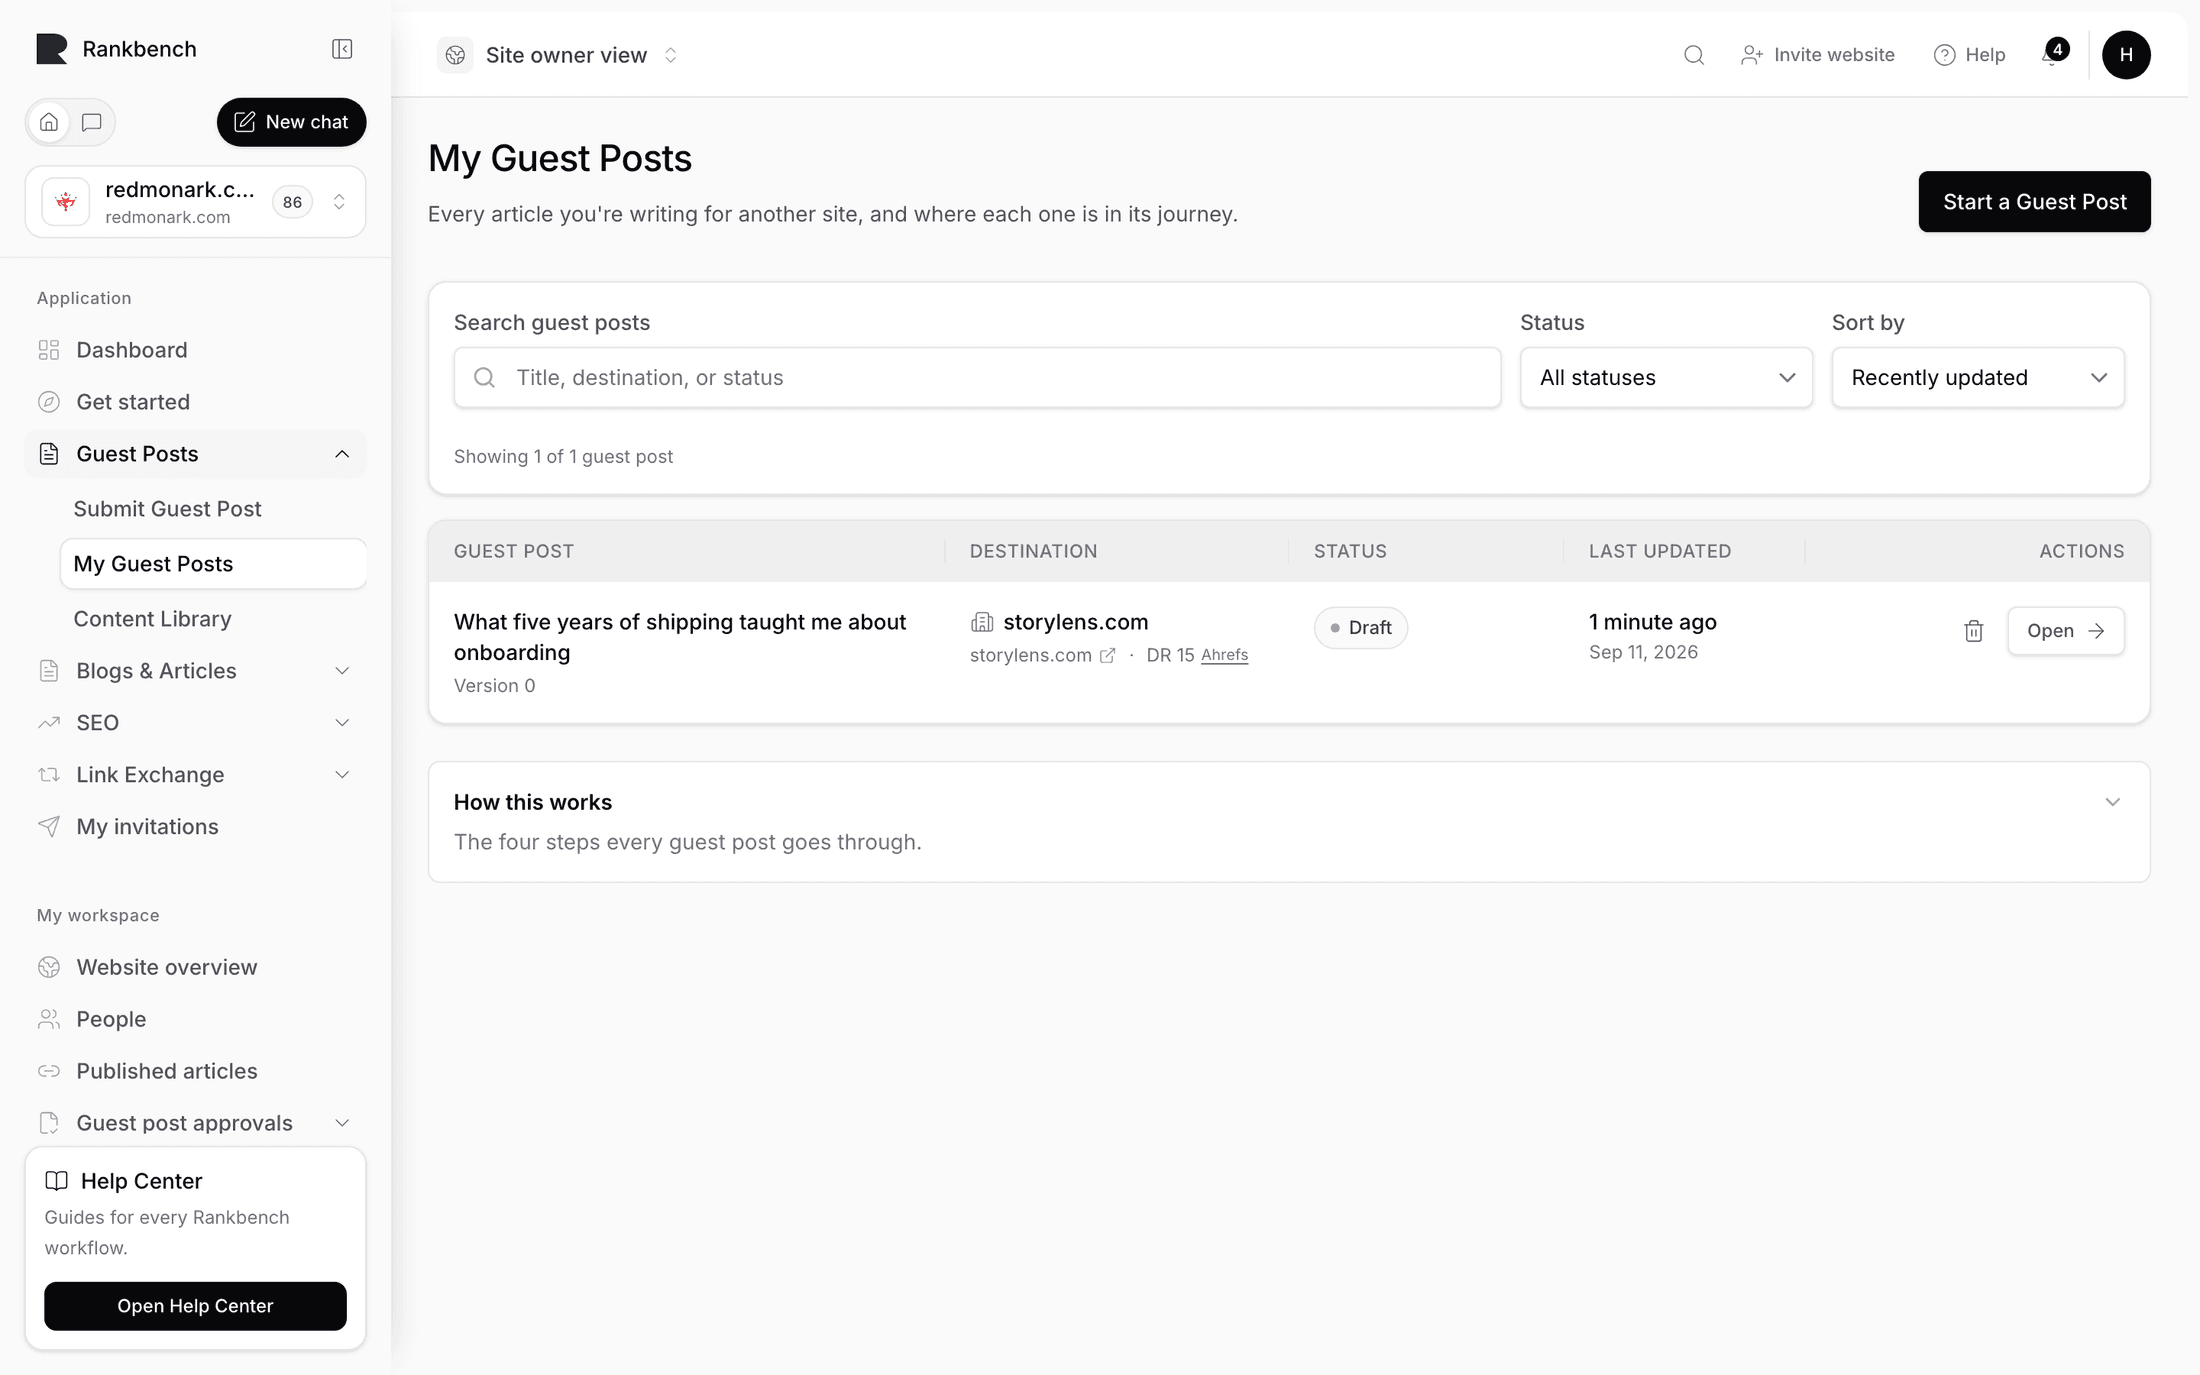2200x1375 pixels.
Task: Collapse the sidebar with the panel icon
Action: pyautogui.click(x=342, y=49)
